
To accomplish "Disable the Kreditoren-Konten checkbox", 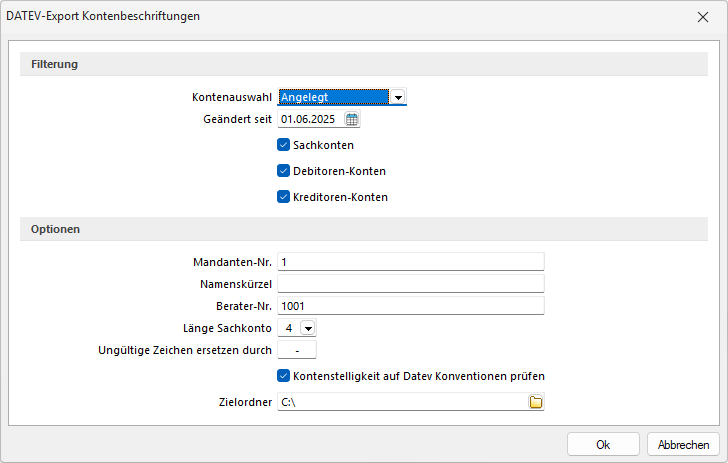I will (x=284, y=197).
